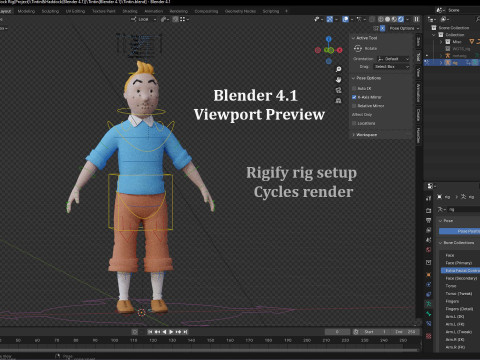Select the Fingers (Detail) bone collection

click(459, 309)
